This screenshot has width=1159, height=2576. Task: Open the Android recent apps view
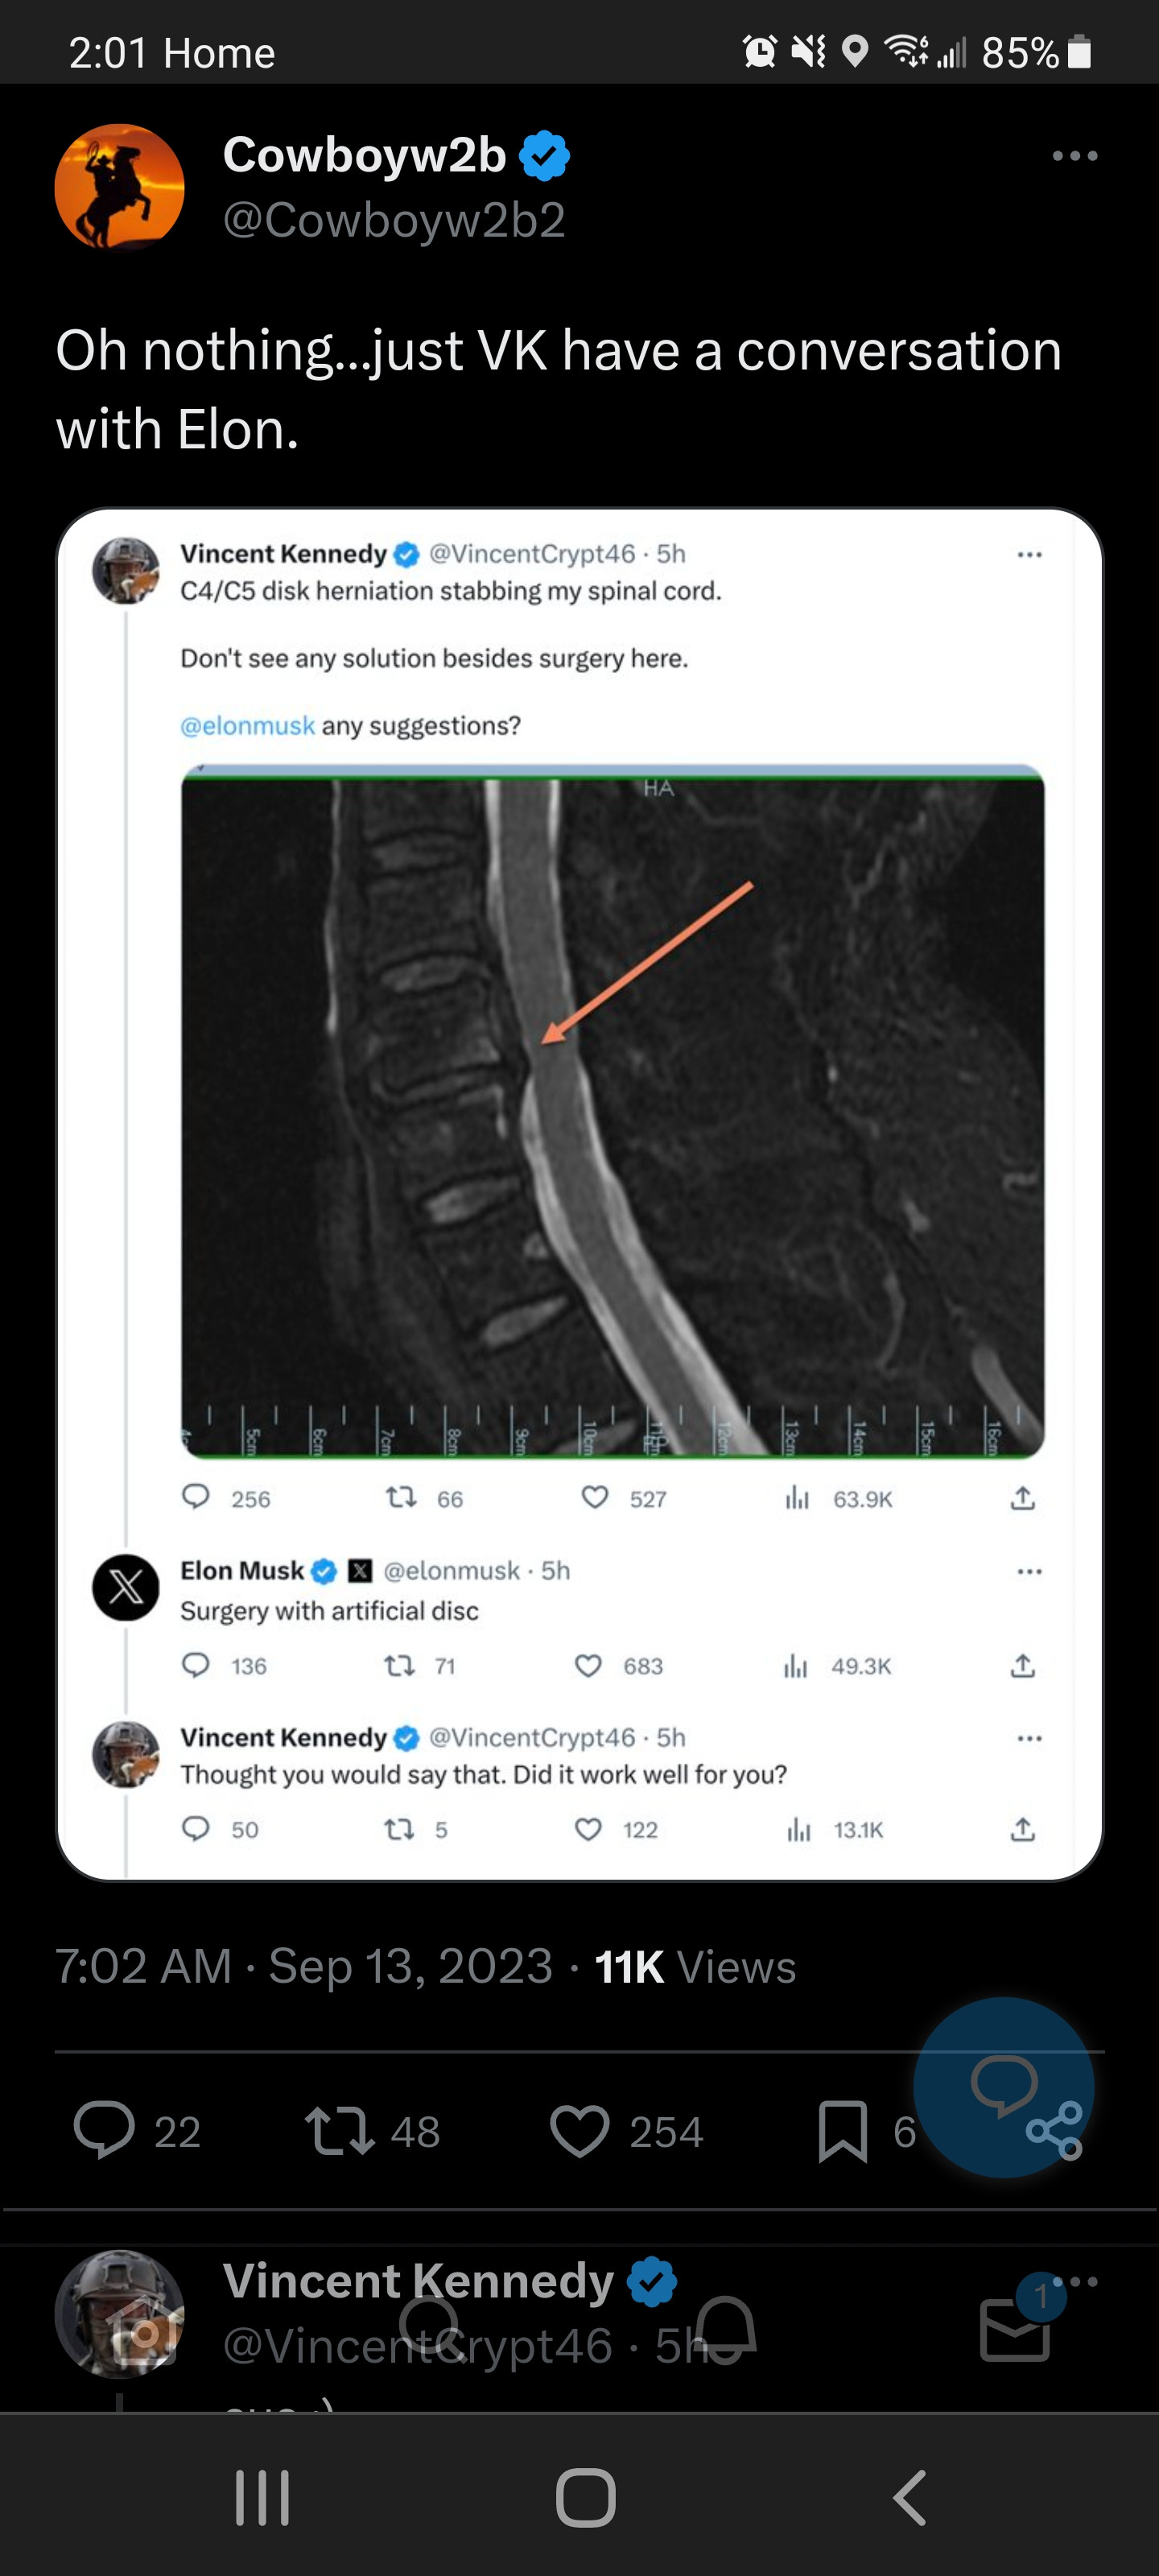262,2497
